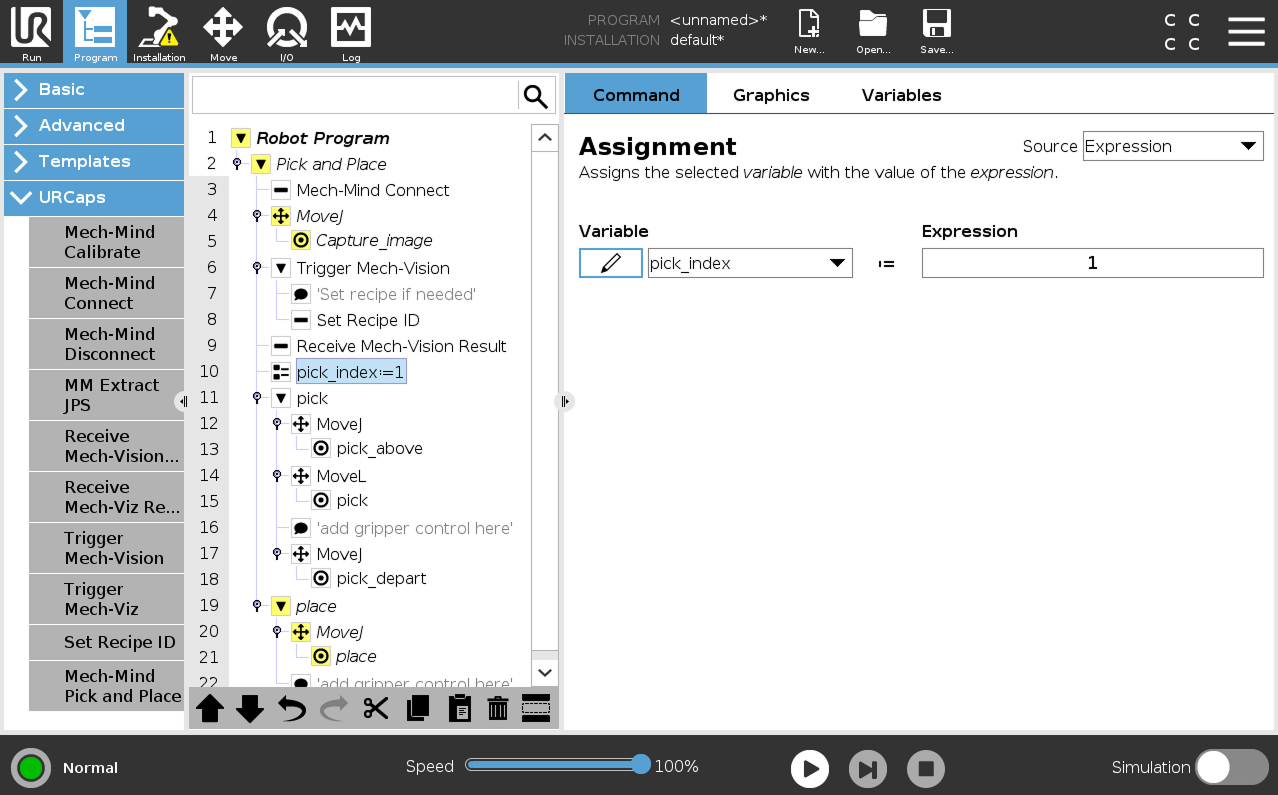Select the Set Recipe ID tree node

368,320
